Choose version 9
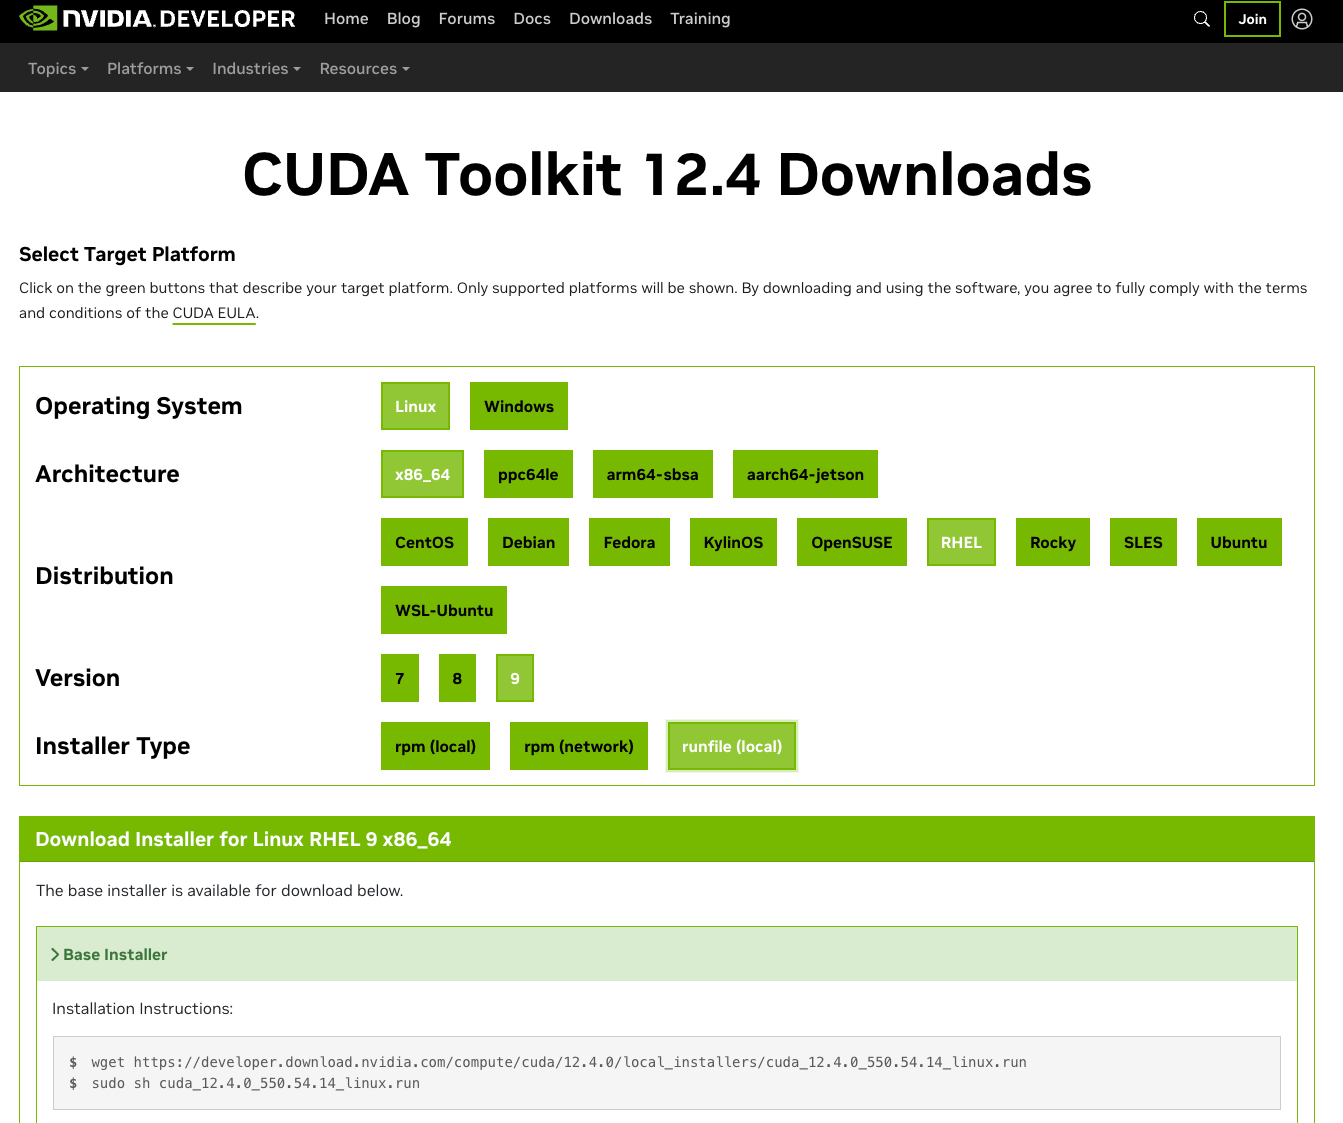1343x1123 pixels. point(515,678)
